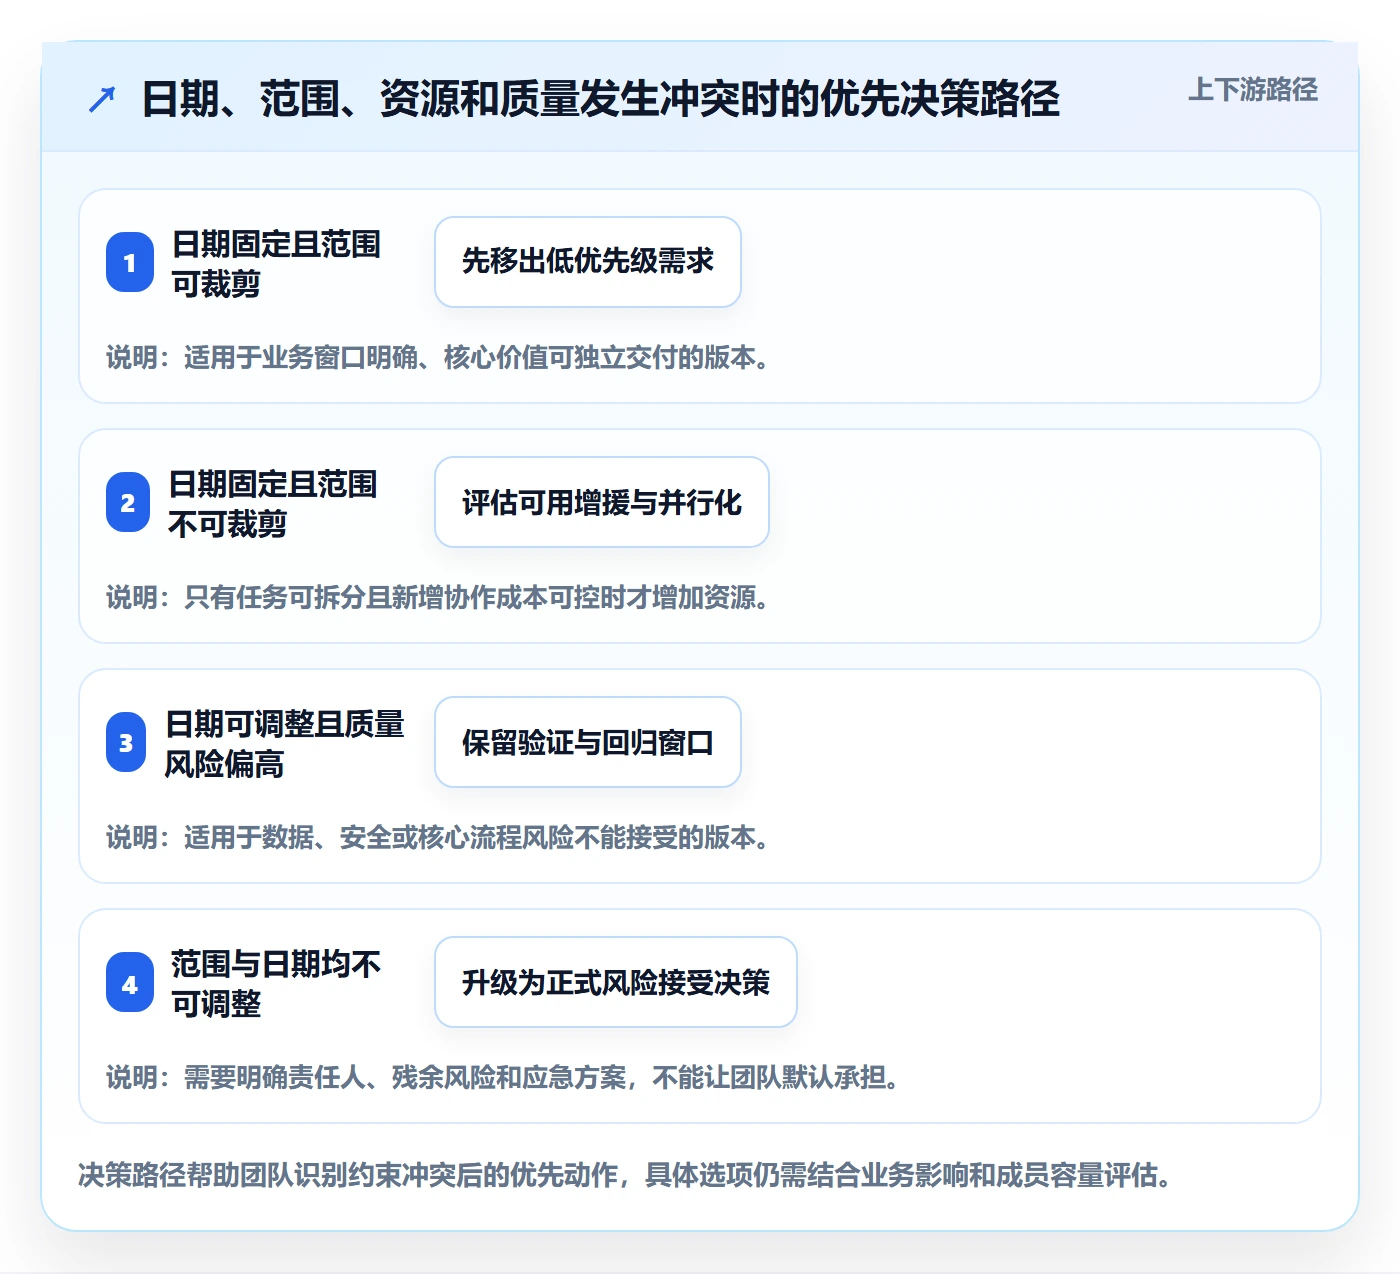Click the note about 业务窗口明确 versions
This screenshot has height=1274, width=1400.
coord(440,357)
